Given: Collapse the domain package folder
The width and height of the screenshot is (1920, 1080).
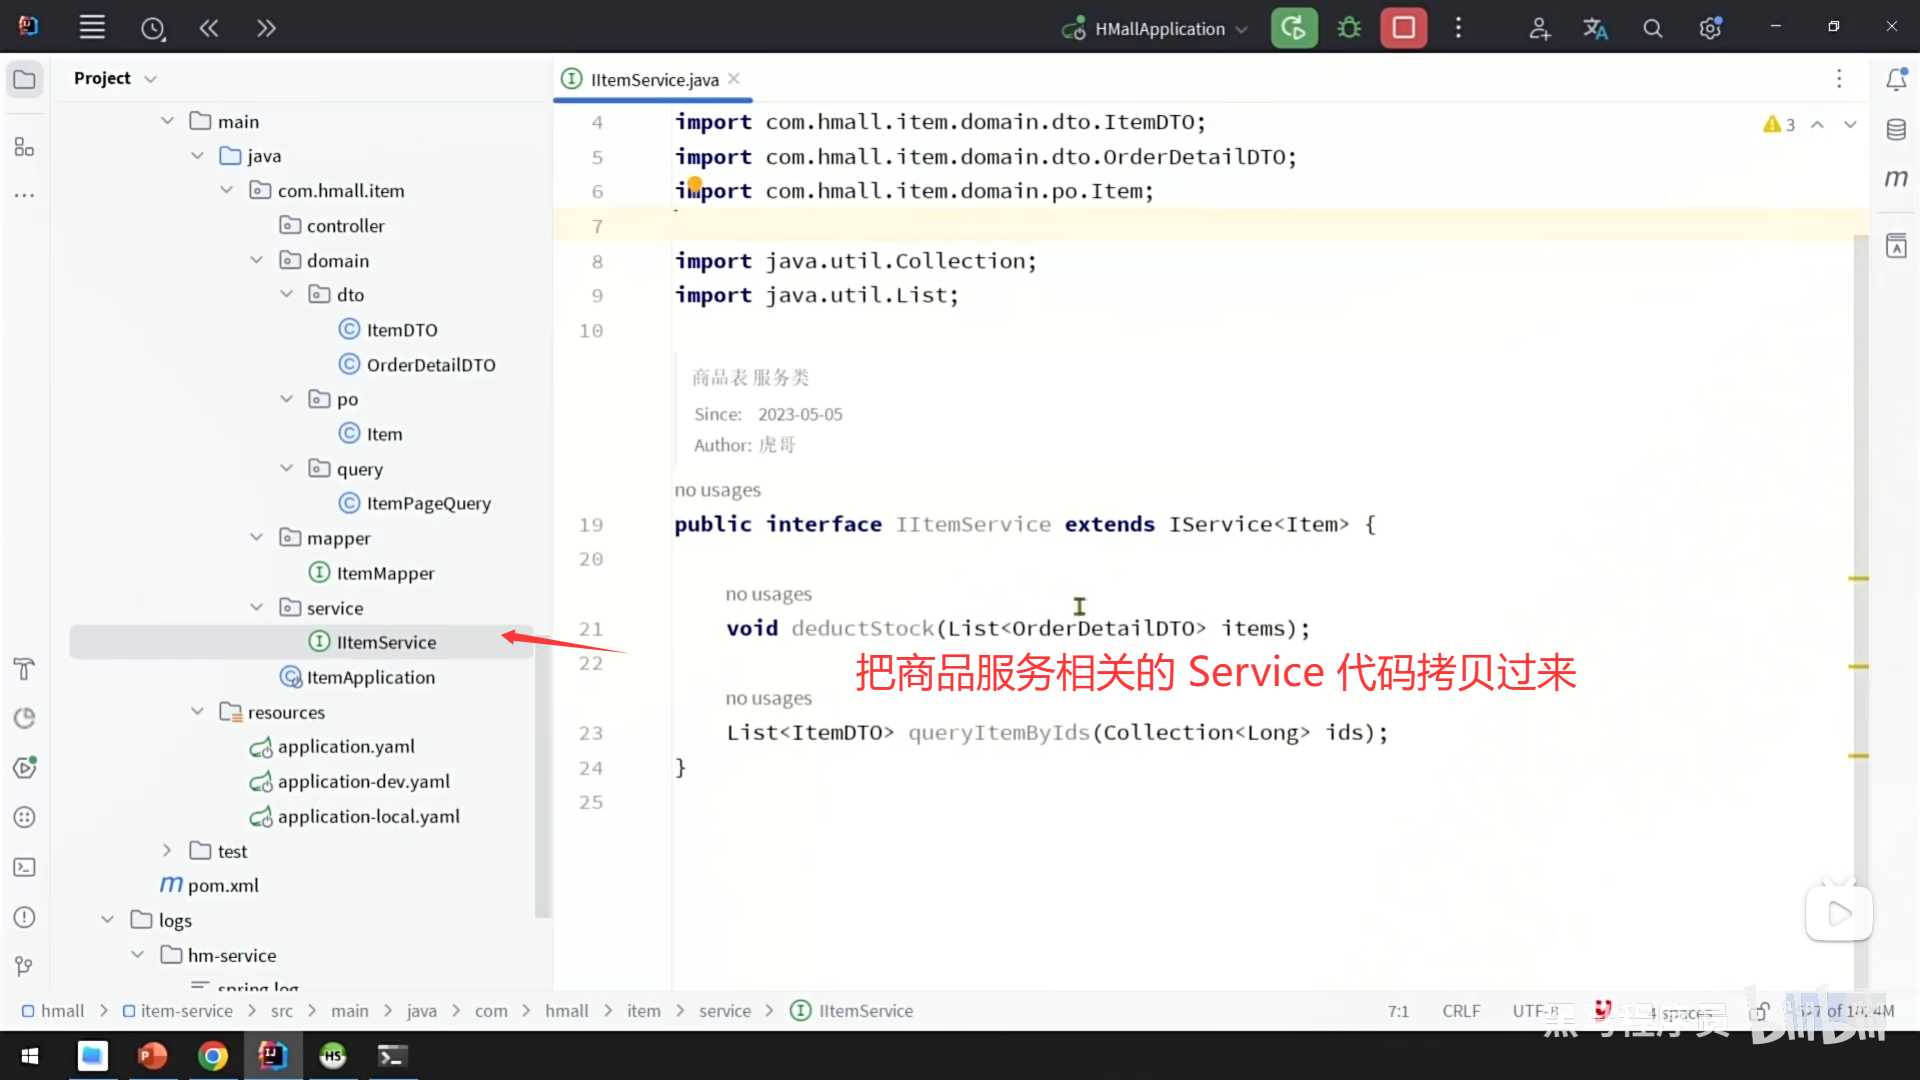Looking at the screenshot, I should coord(257,260).
